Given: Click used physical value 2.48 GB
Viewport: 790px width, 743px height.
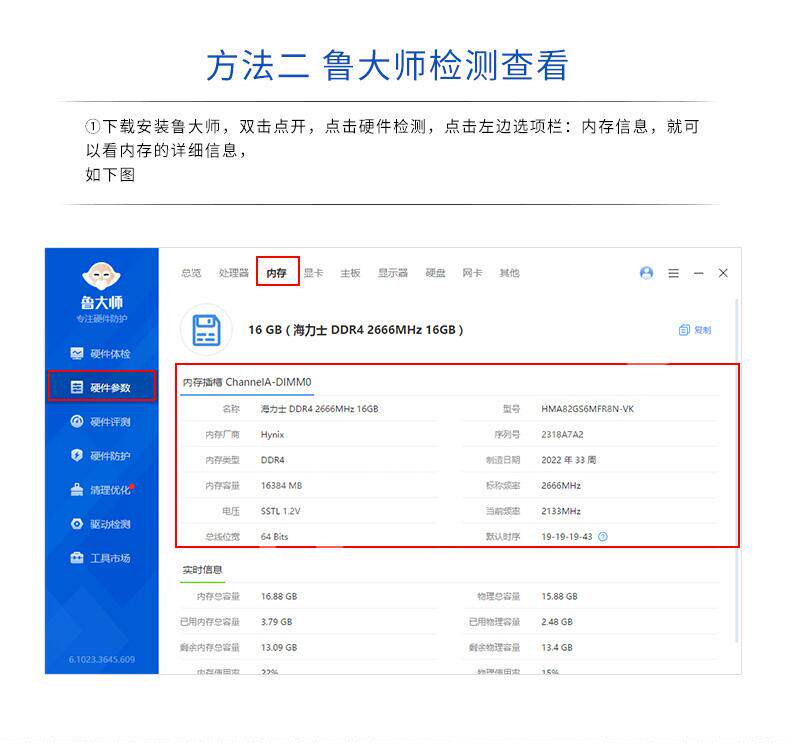Looking at the screenshot, I should point(557,622).
